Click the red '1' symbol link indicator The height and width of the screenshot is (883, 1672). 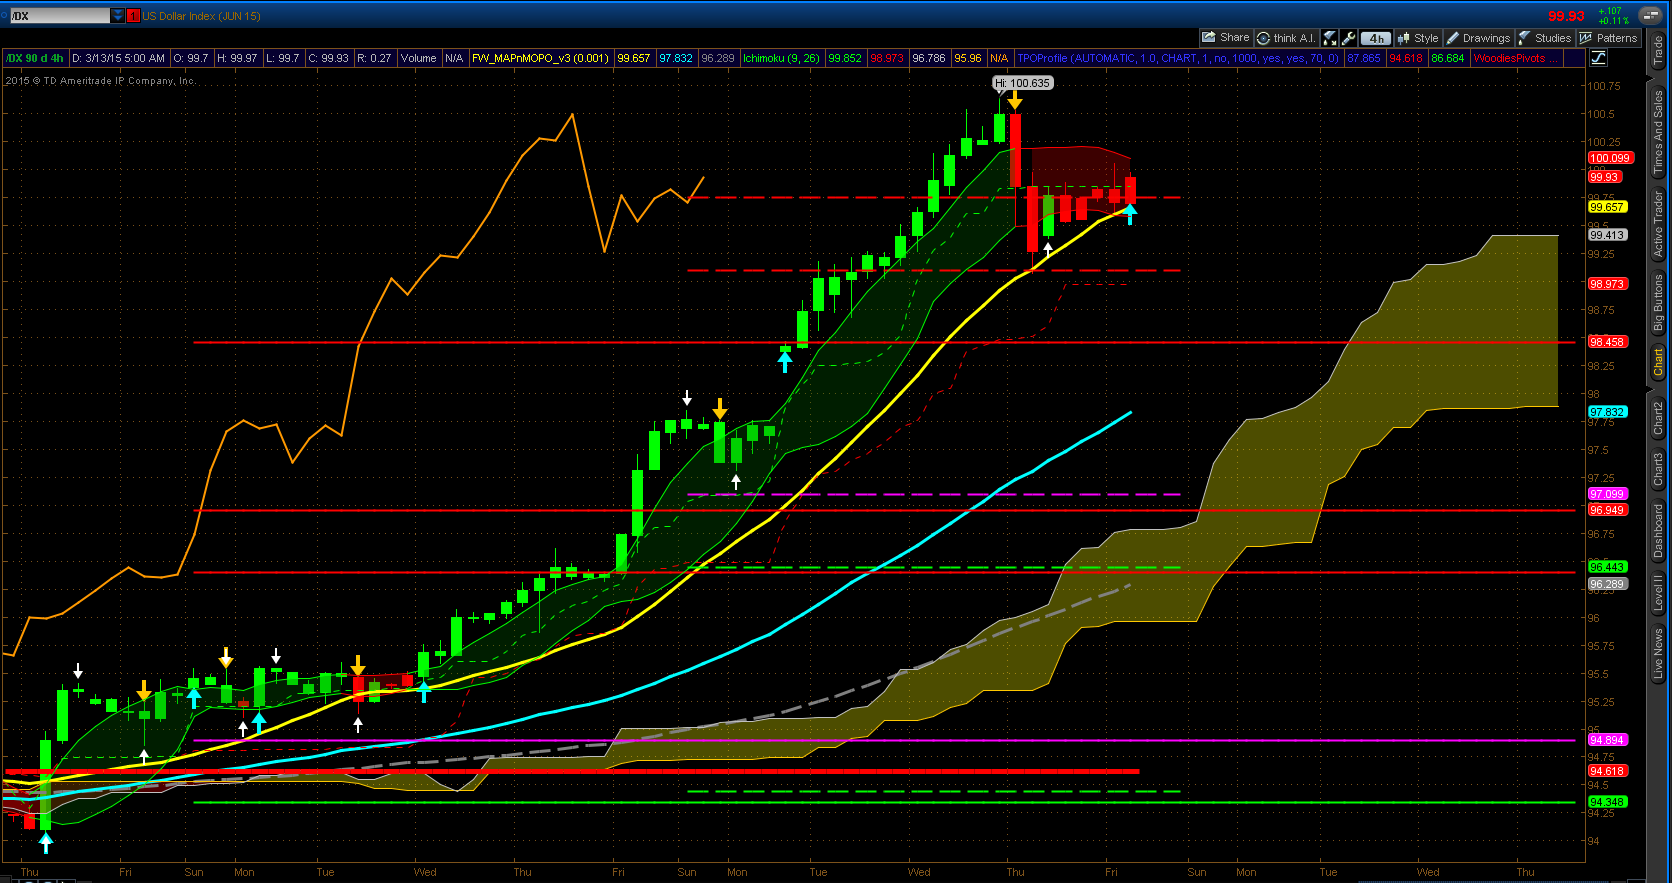(133, 16)
